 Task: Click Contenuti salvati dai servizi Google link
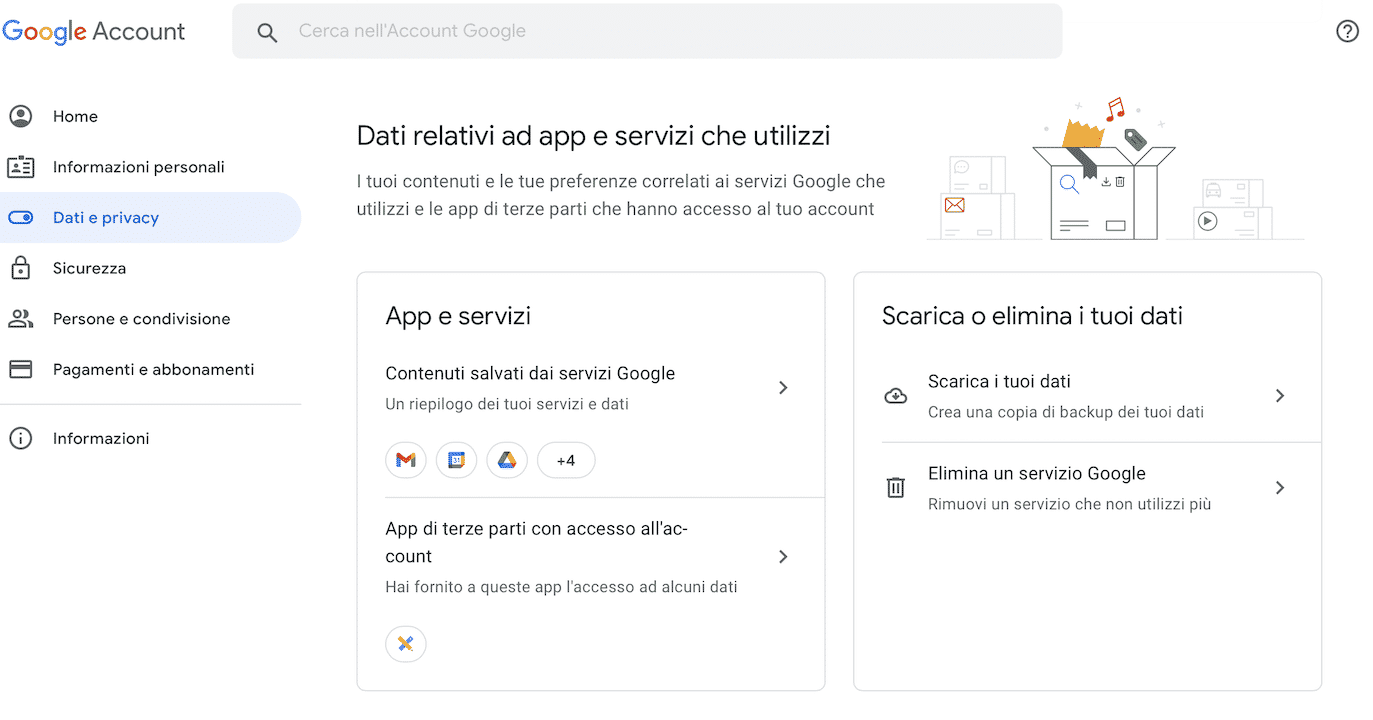(530, 373)
